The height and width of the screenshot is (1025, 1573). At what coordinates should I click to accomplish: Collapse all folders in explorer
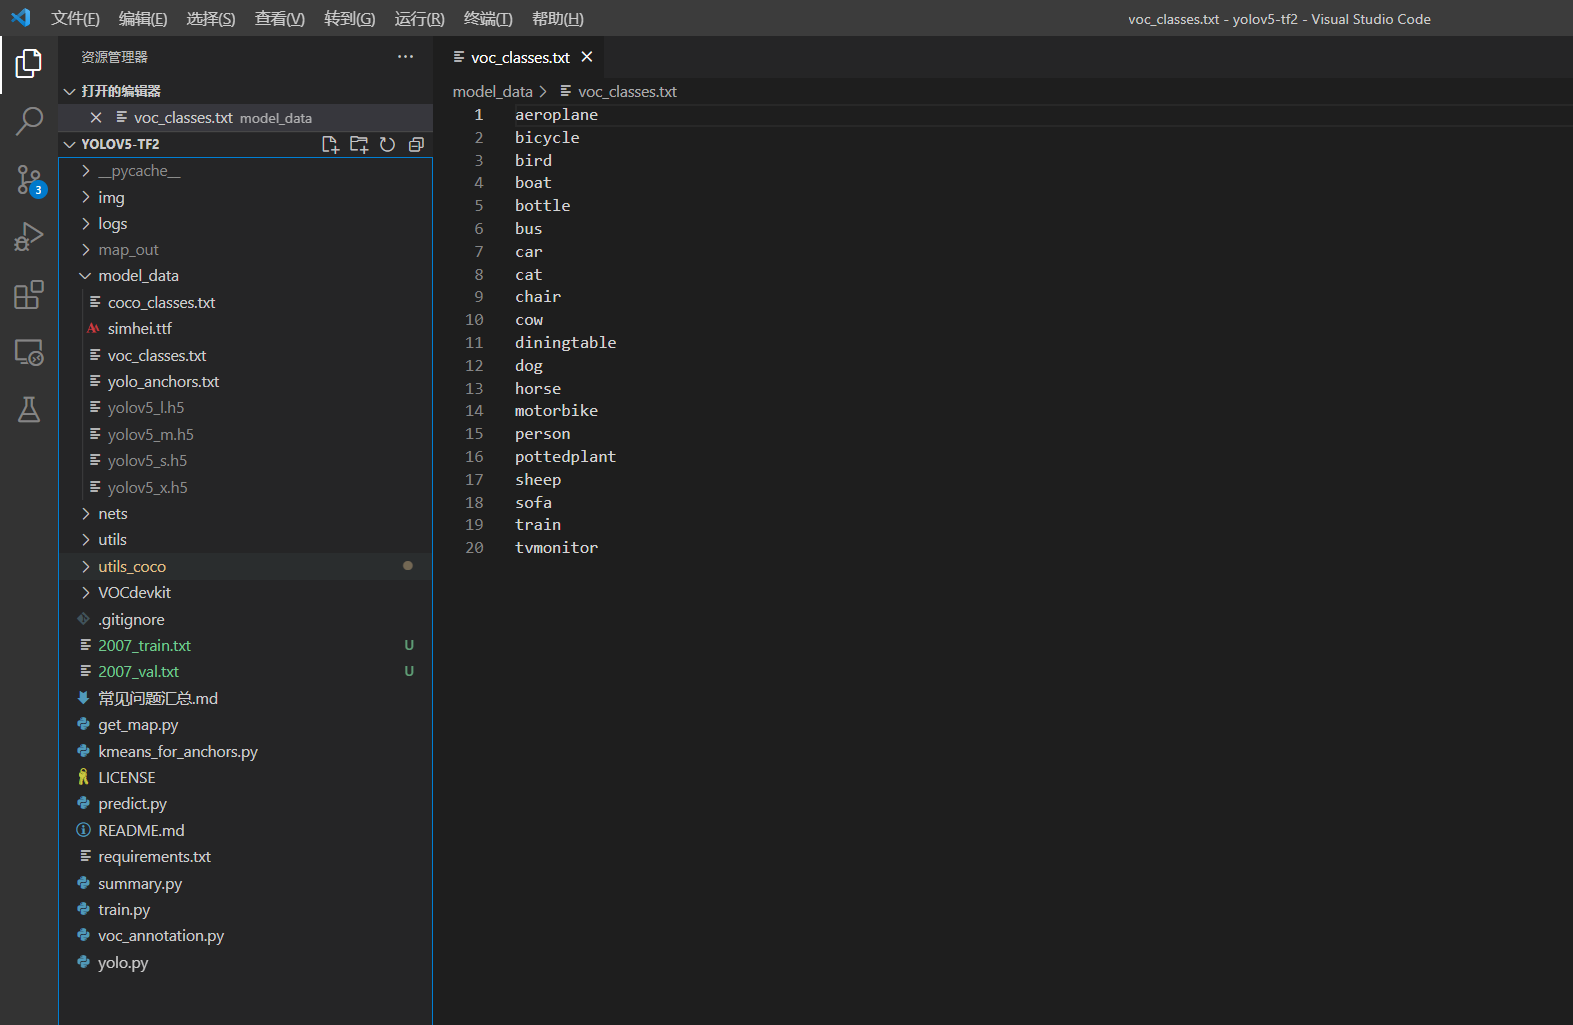[416, 144]
